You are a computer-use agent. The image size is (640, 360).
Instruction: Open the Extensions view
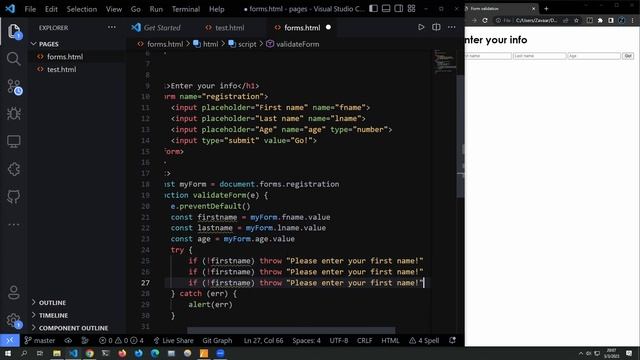click(13, 169)
